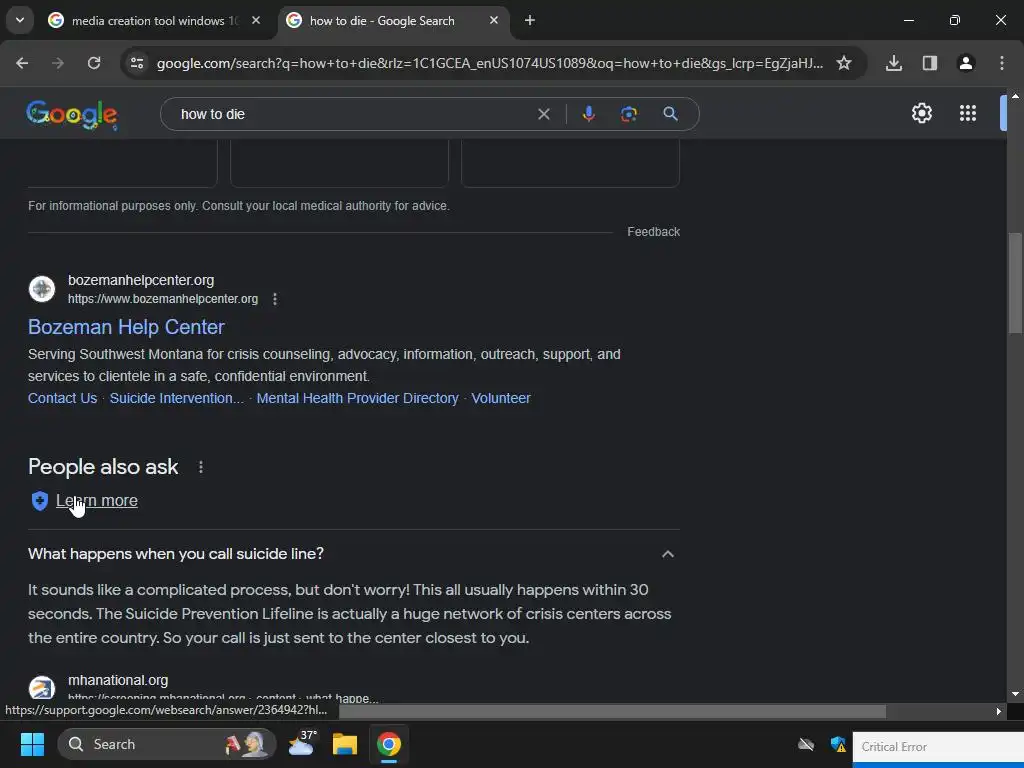1024x768 pixels.
Task: Collapse the suicide line question
Action: [667, 554]
